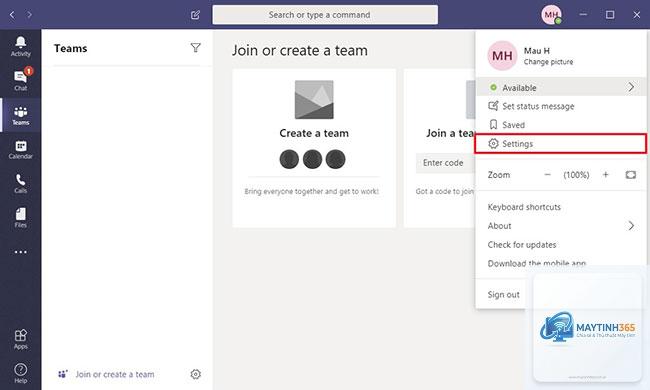Screen dimensions: 650x390
Task: Click the large MH picture in profile menu
Action: (x=502, y=56)
